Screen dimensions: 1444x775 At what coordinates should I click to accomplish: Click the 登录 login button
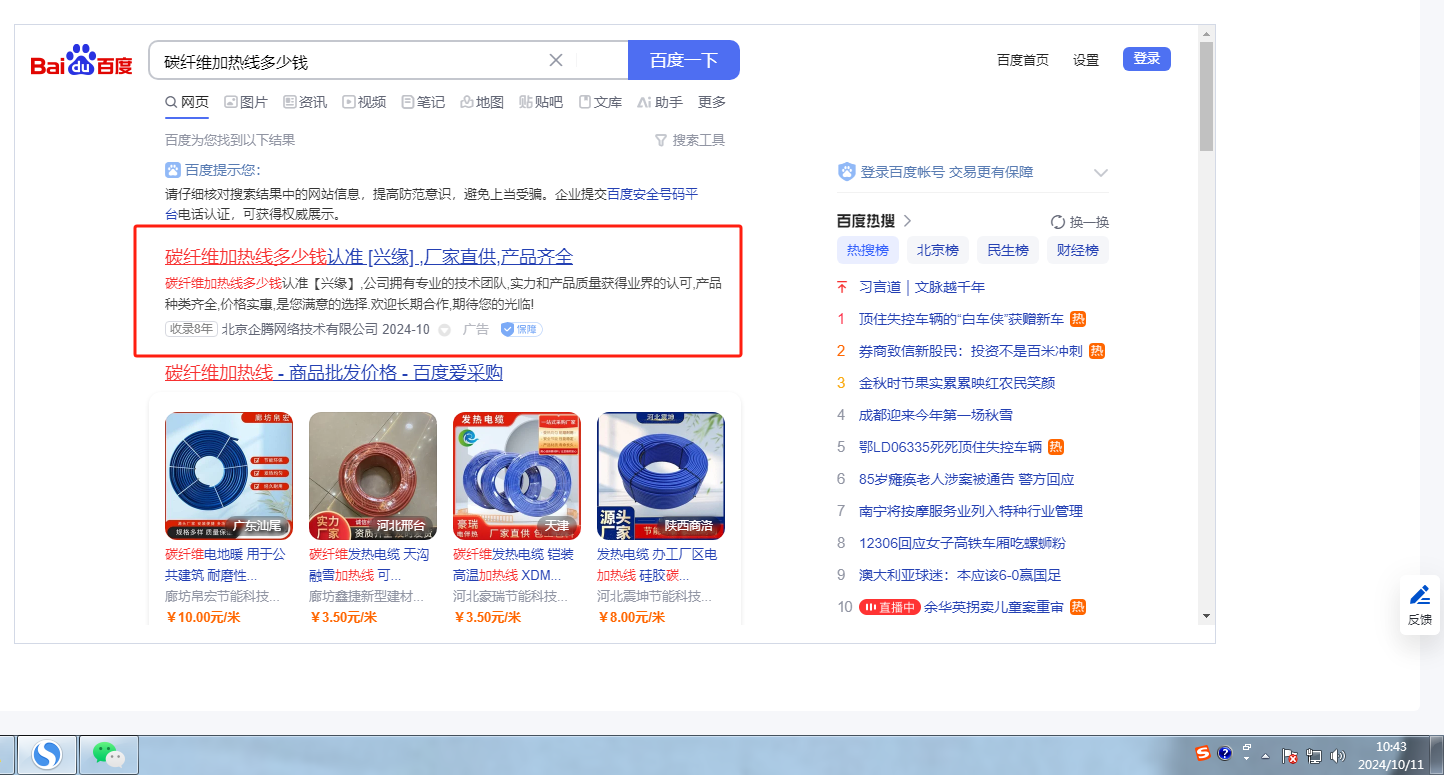coord(1147,59)
